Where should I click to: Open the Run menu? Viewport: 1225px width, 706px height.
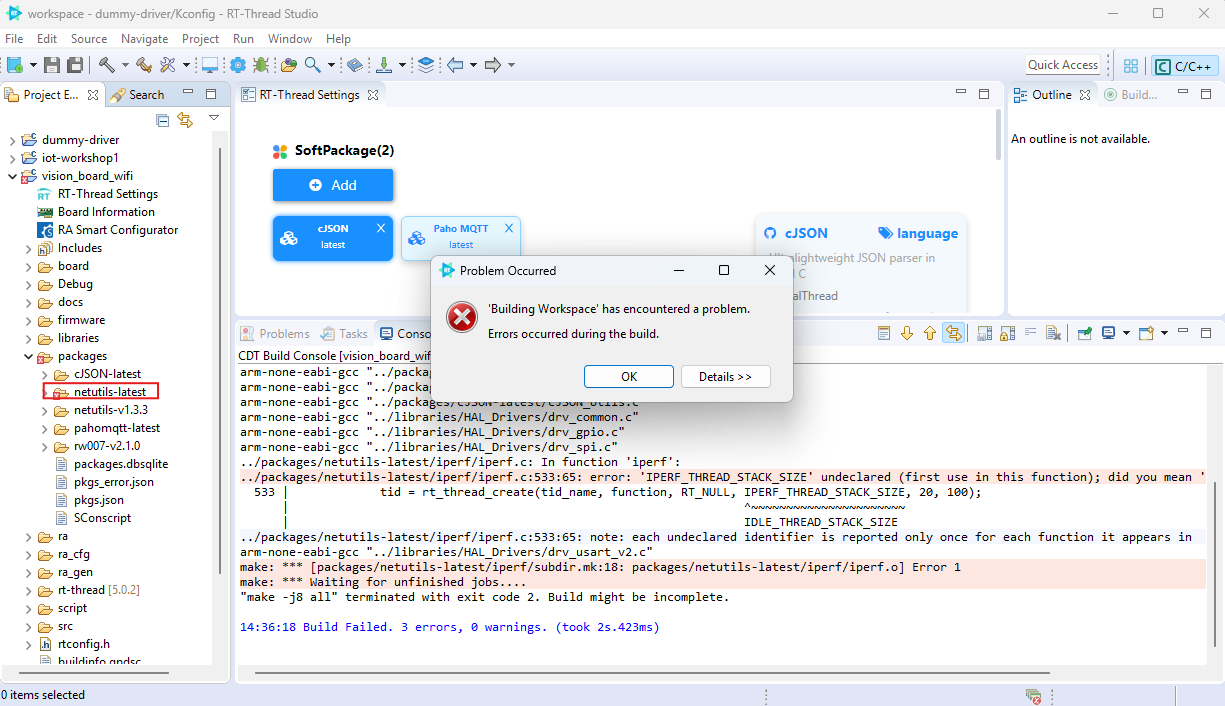tap(243, 38)
